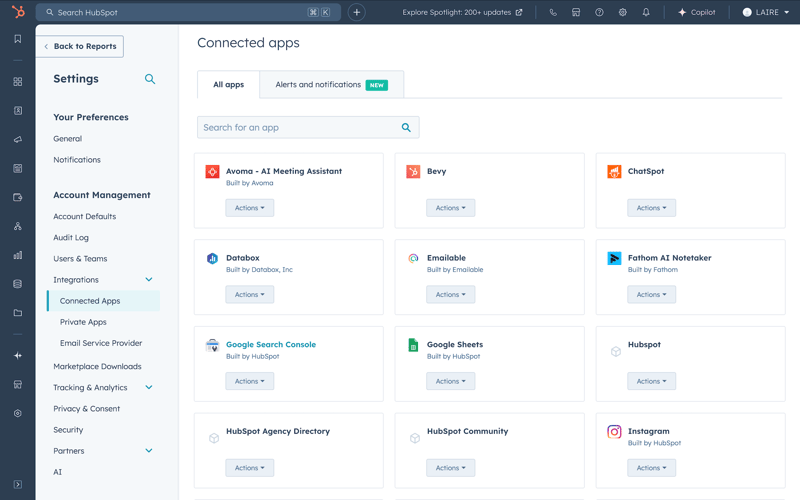Open Actions dropdown for Fathom AI Notetaker
The width and height of the screenshot is (800, 500).
coord(652,294)
